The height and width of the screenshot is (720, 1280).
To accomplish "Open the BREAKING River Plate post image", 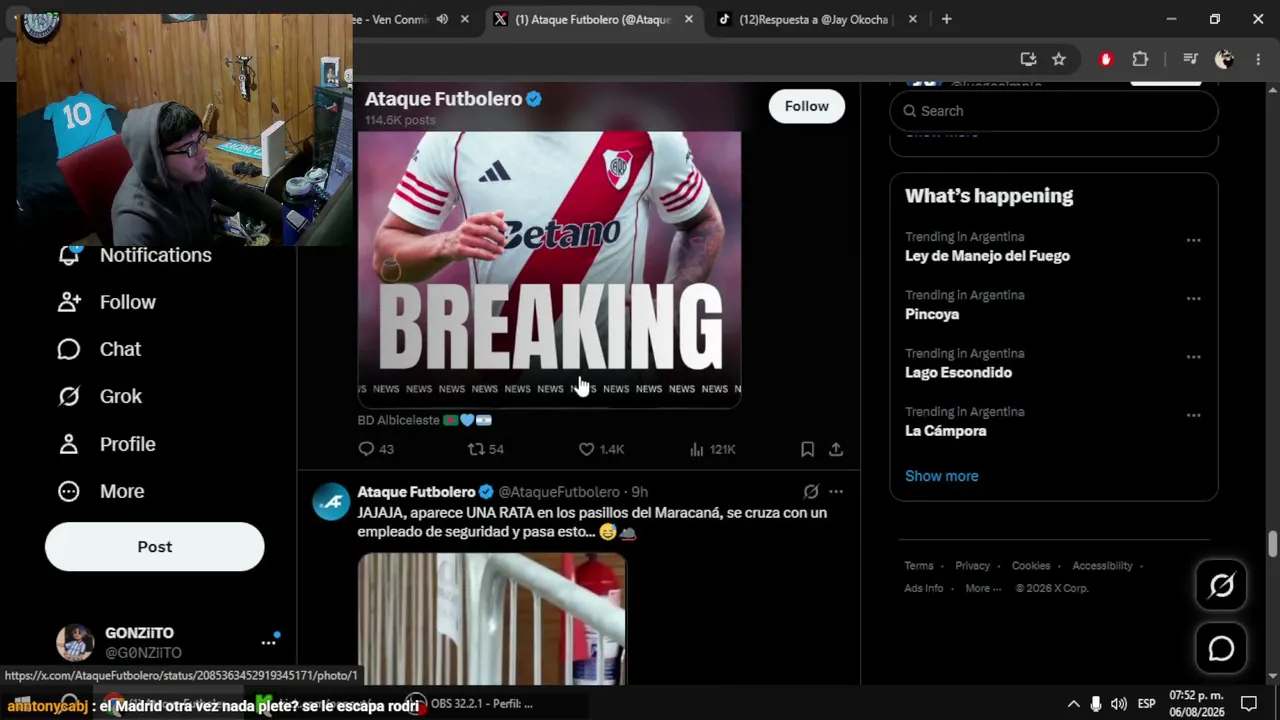I will [x=549, y=269].
